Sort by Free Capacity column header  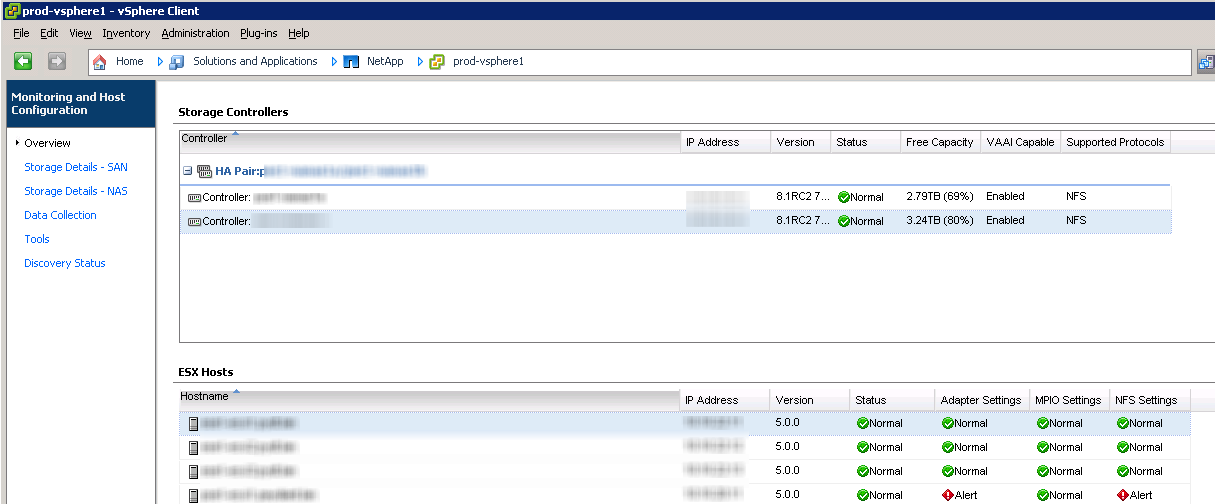pos(940,142)
